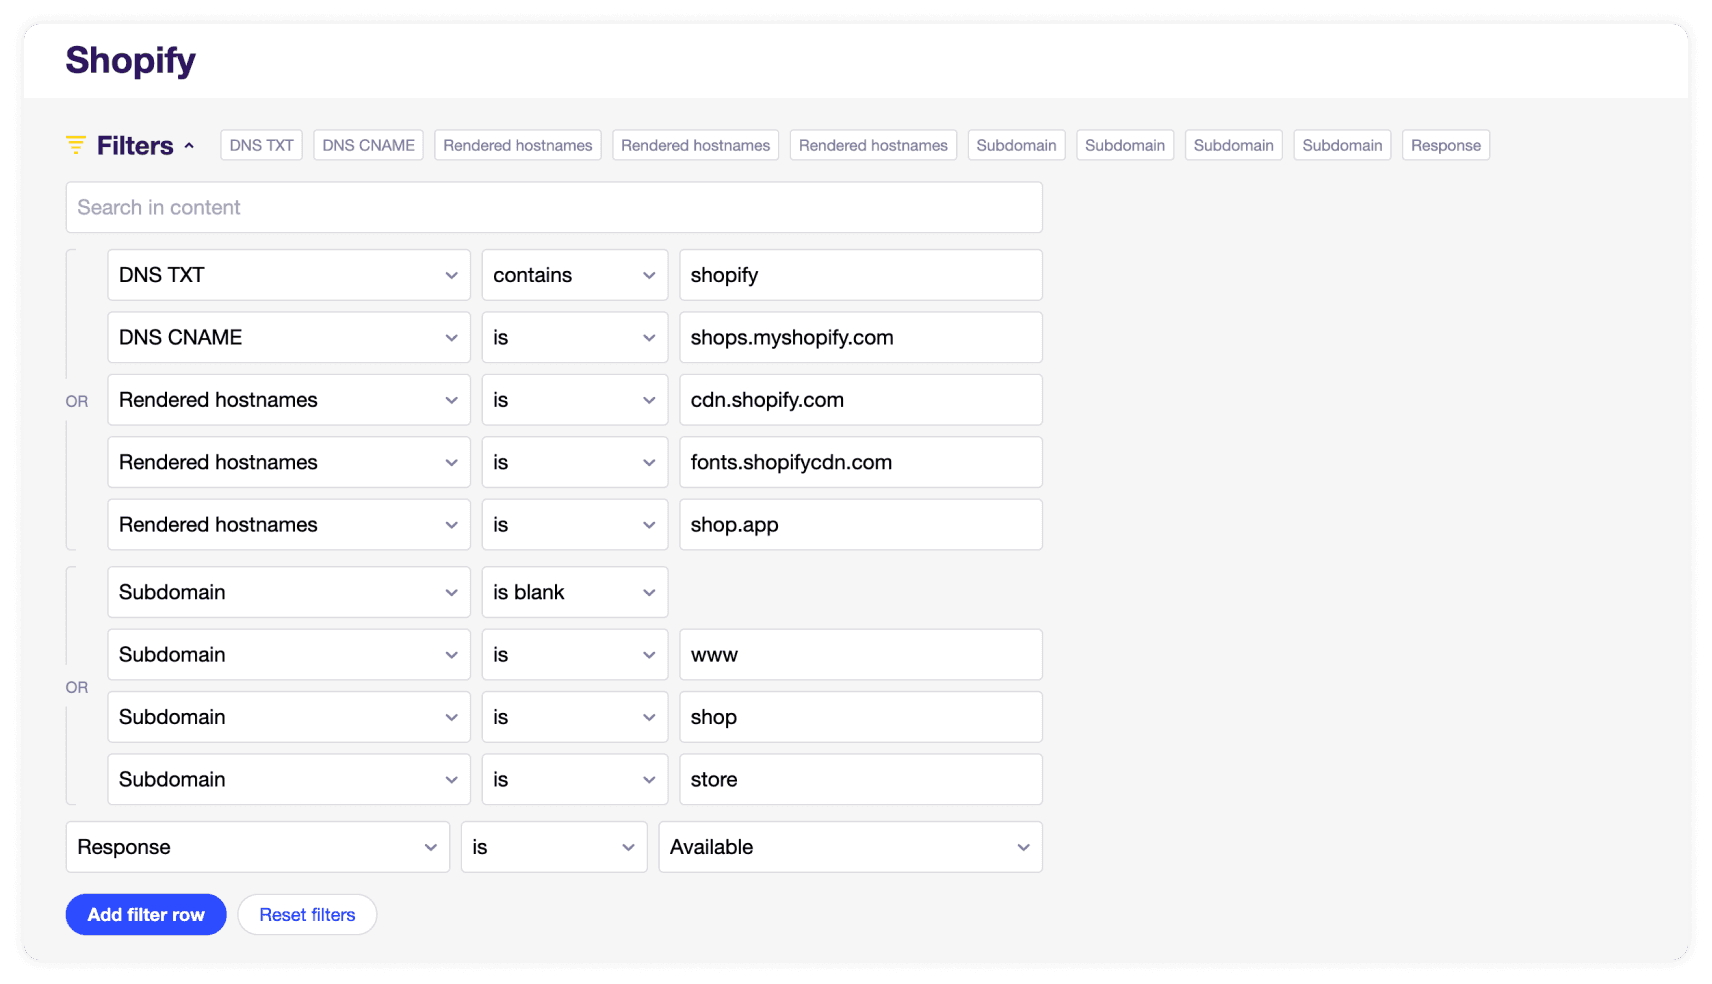Open operator dropdown in the Response row
1712x984 pixels.
554,847
